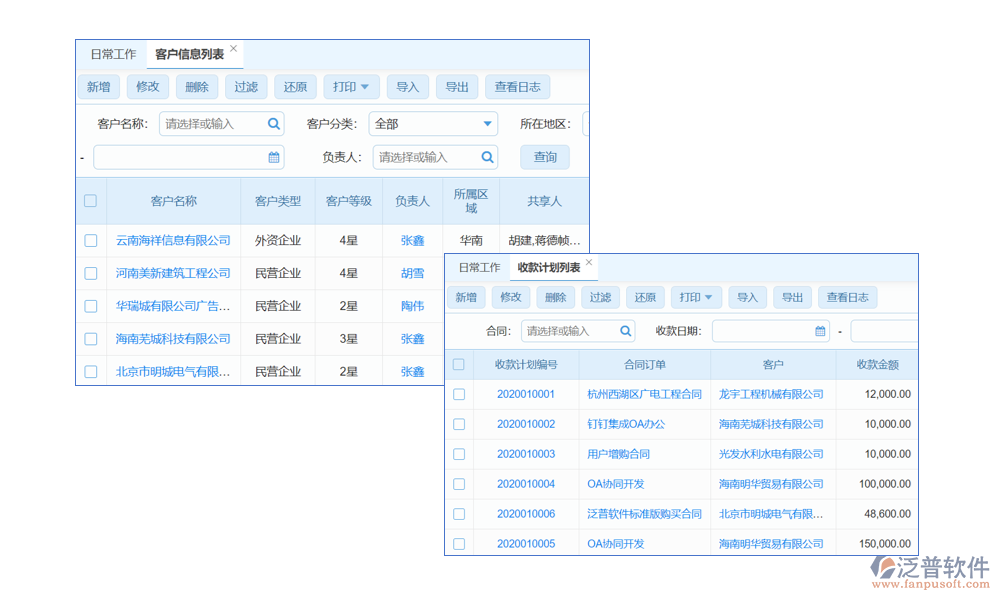Viewport: 1000px width, 600px height.
Task: Tick checkbox for payment plan 2020010001
Action: pos(459,394)
